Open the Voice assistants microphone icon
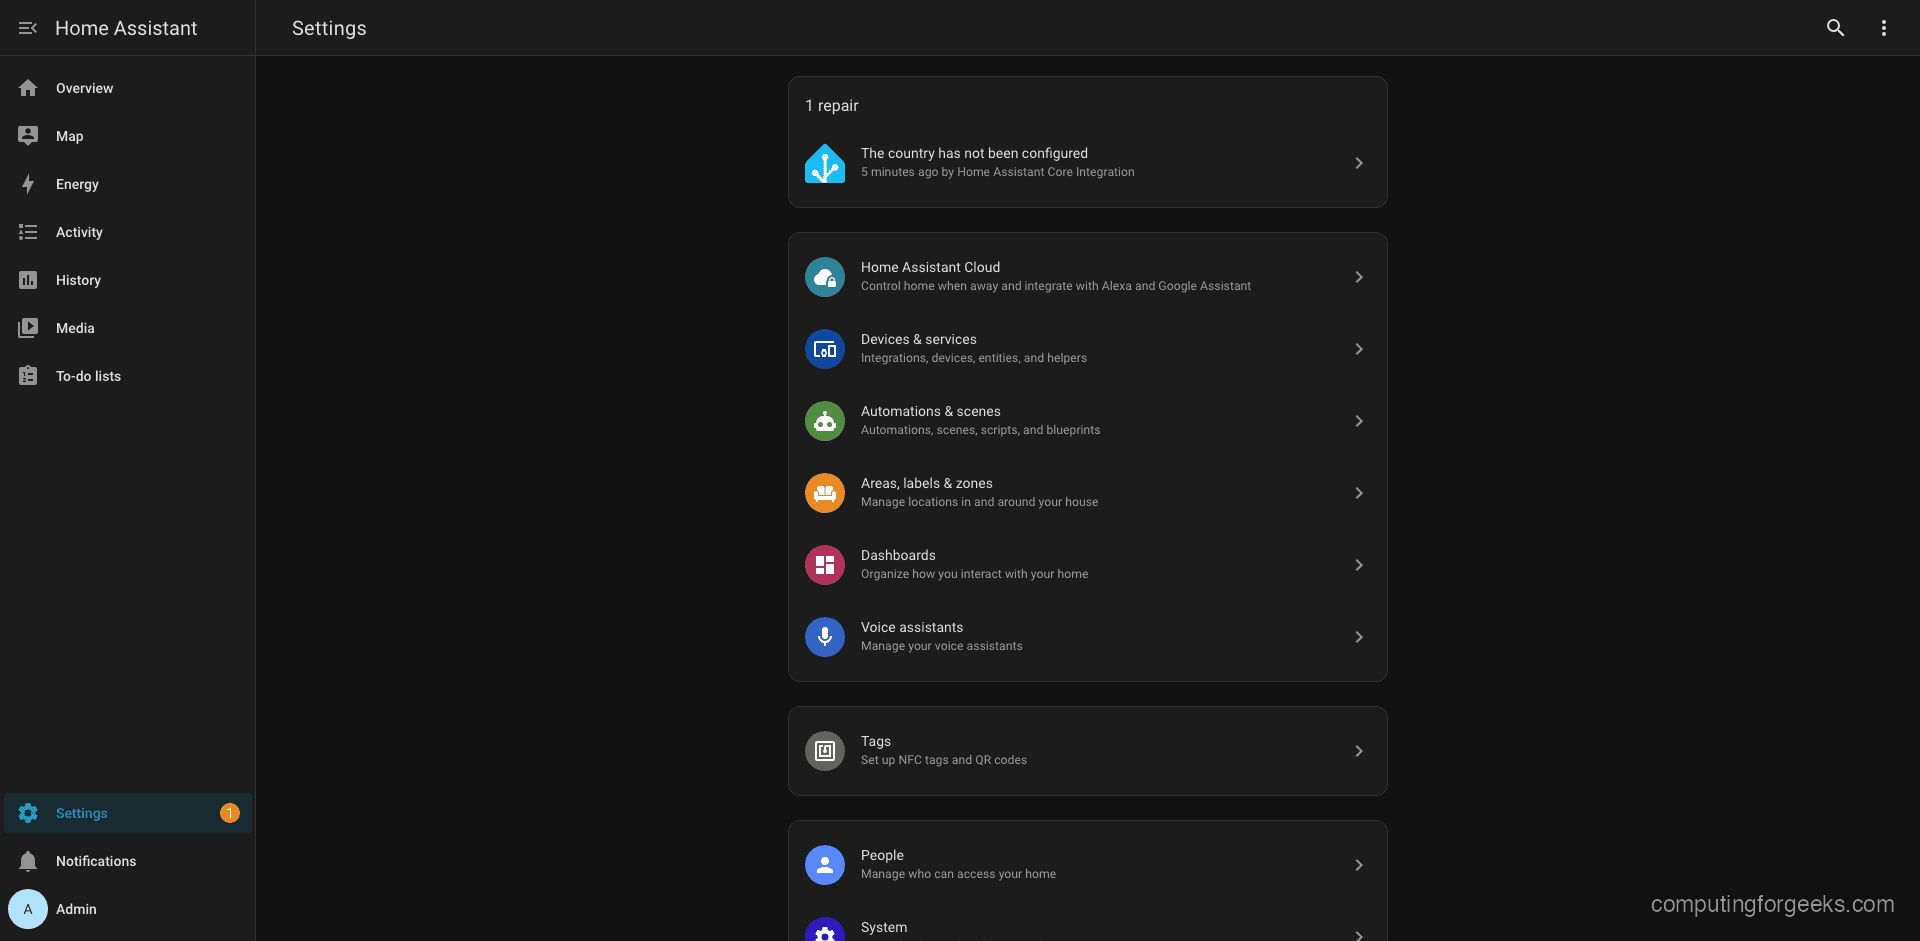Viewport: 1920px width, 941px height. [x=824, y=637]
